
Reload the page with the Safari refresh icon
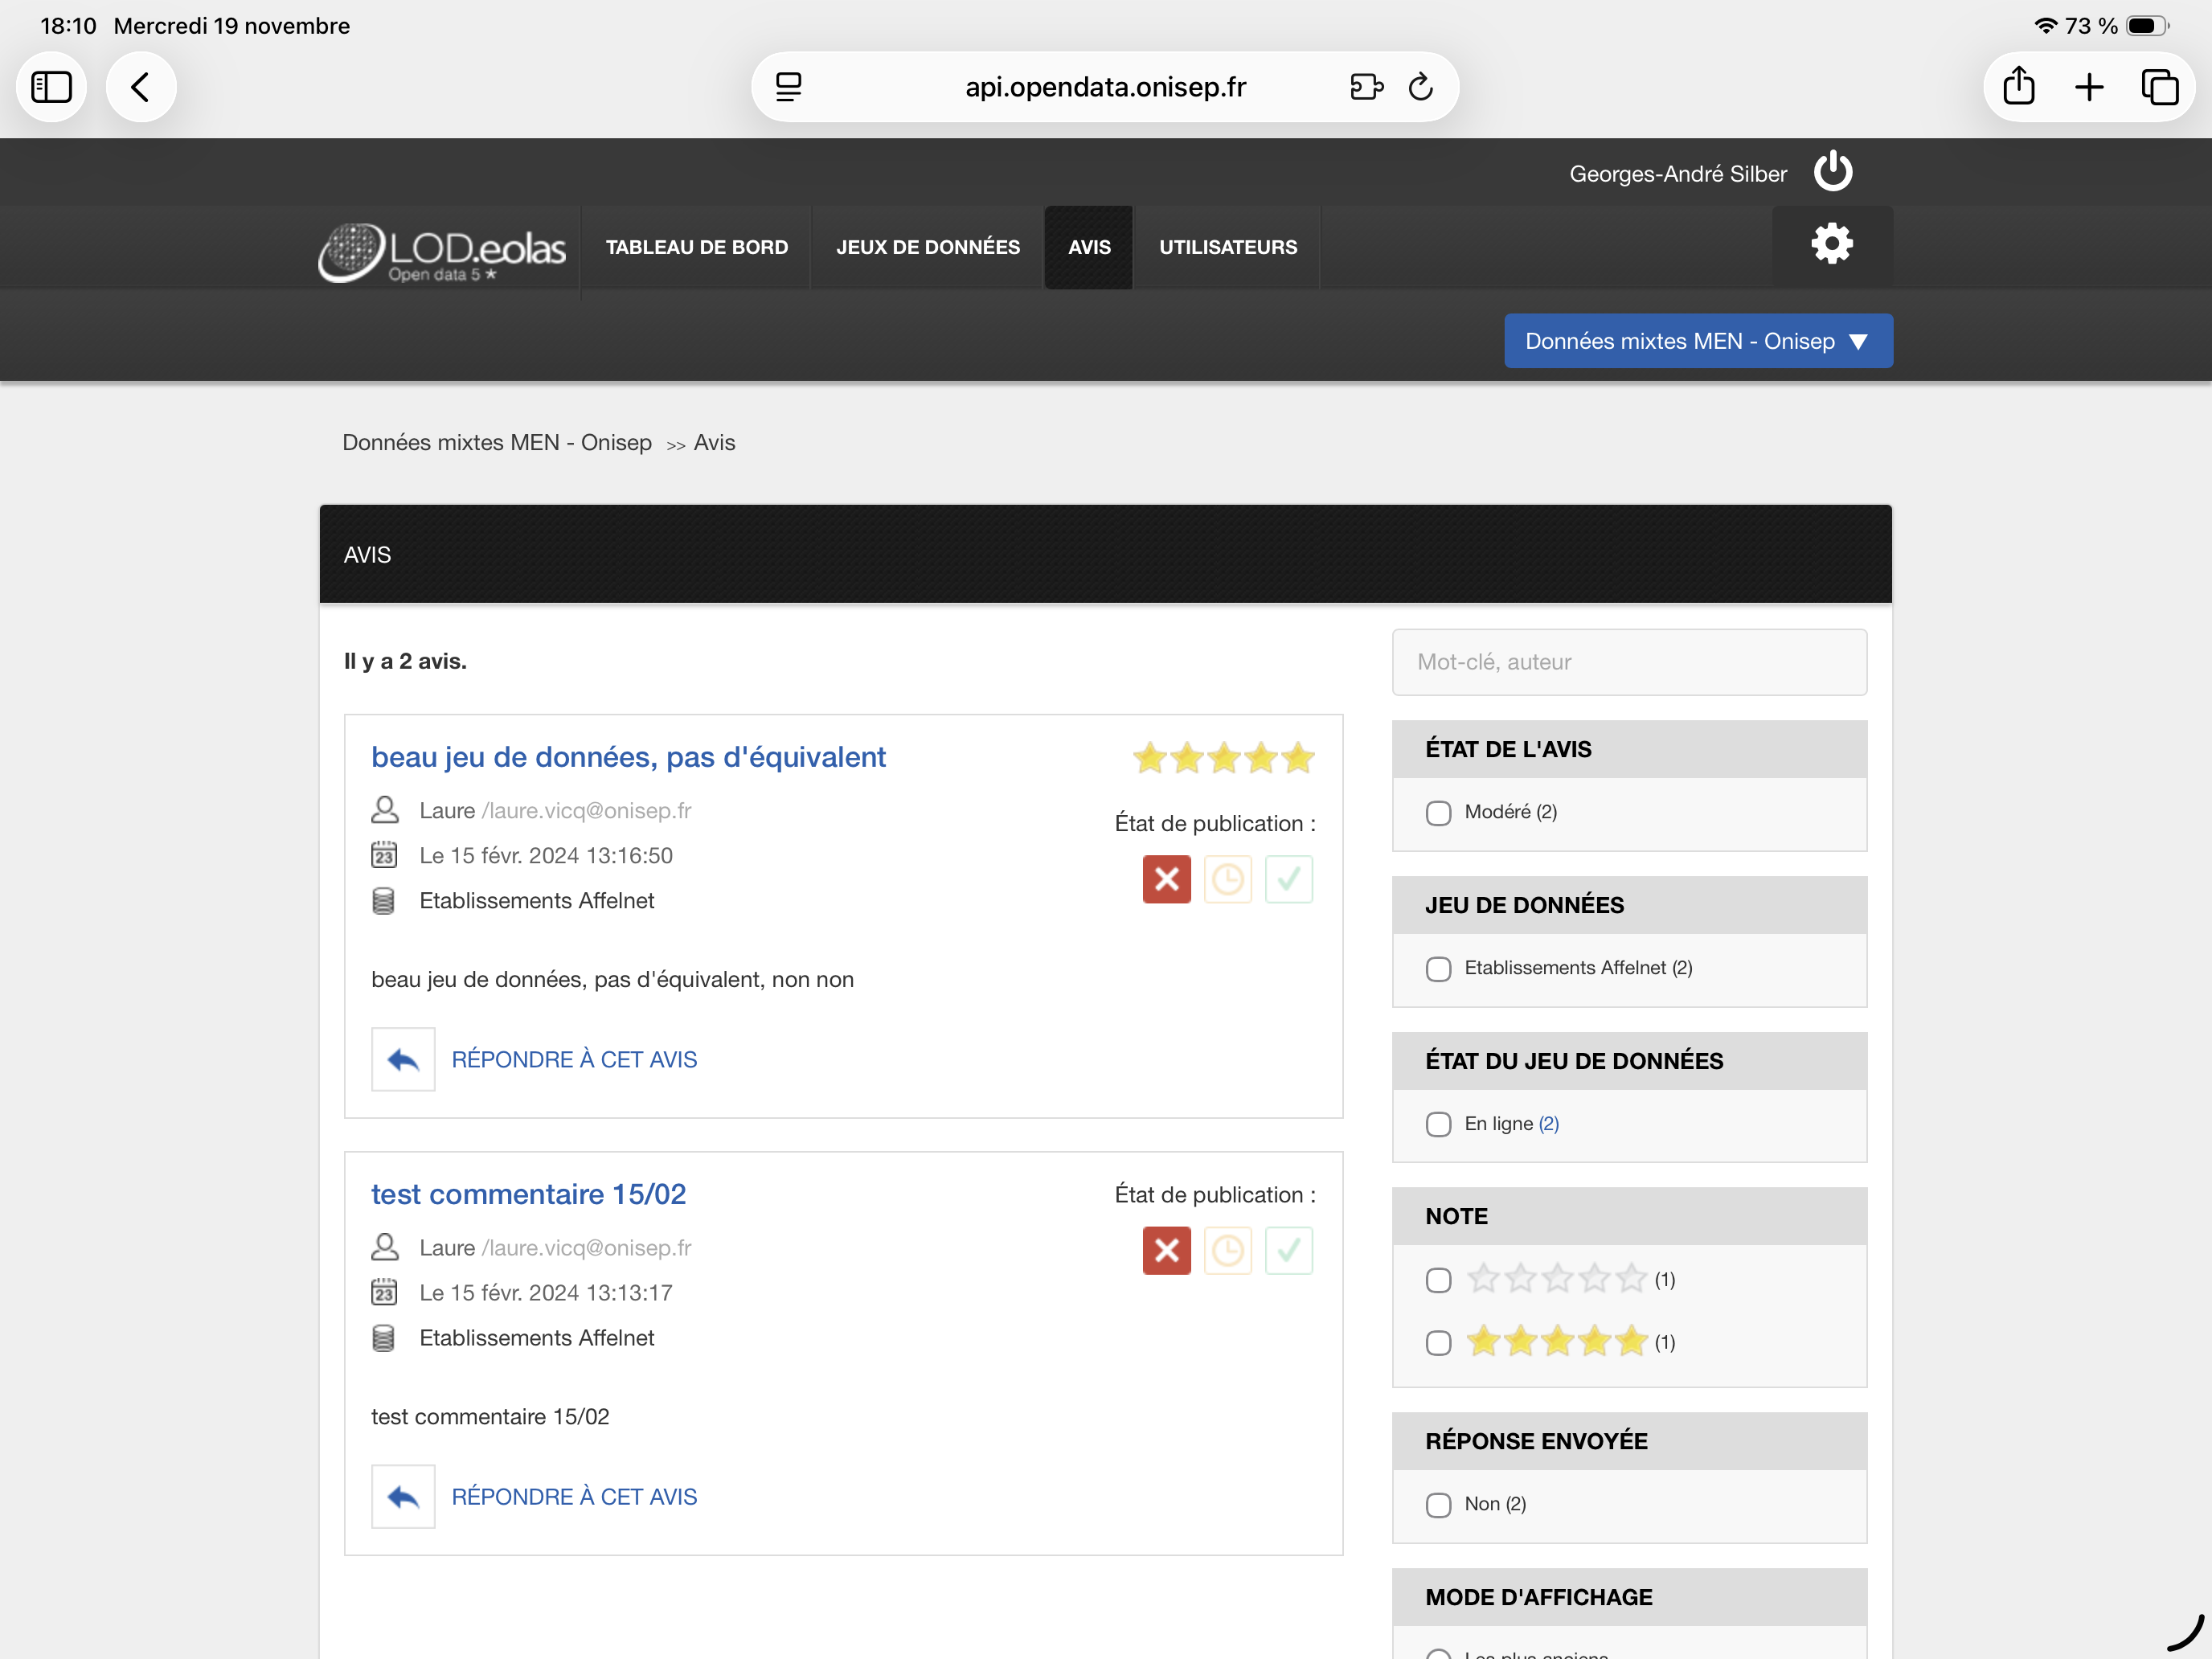(1420, 87)
